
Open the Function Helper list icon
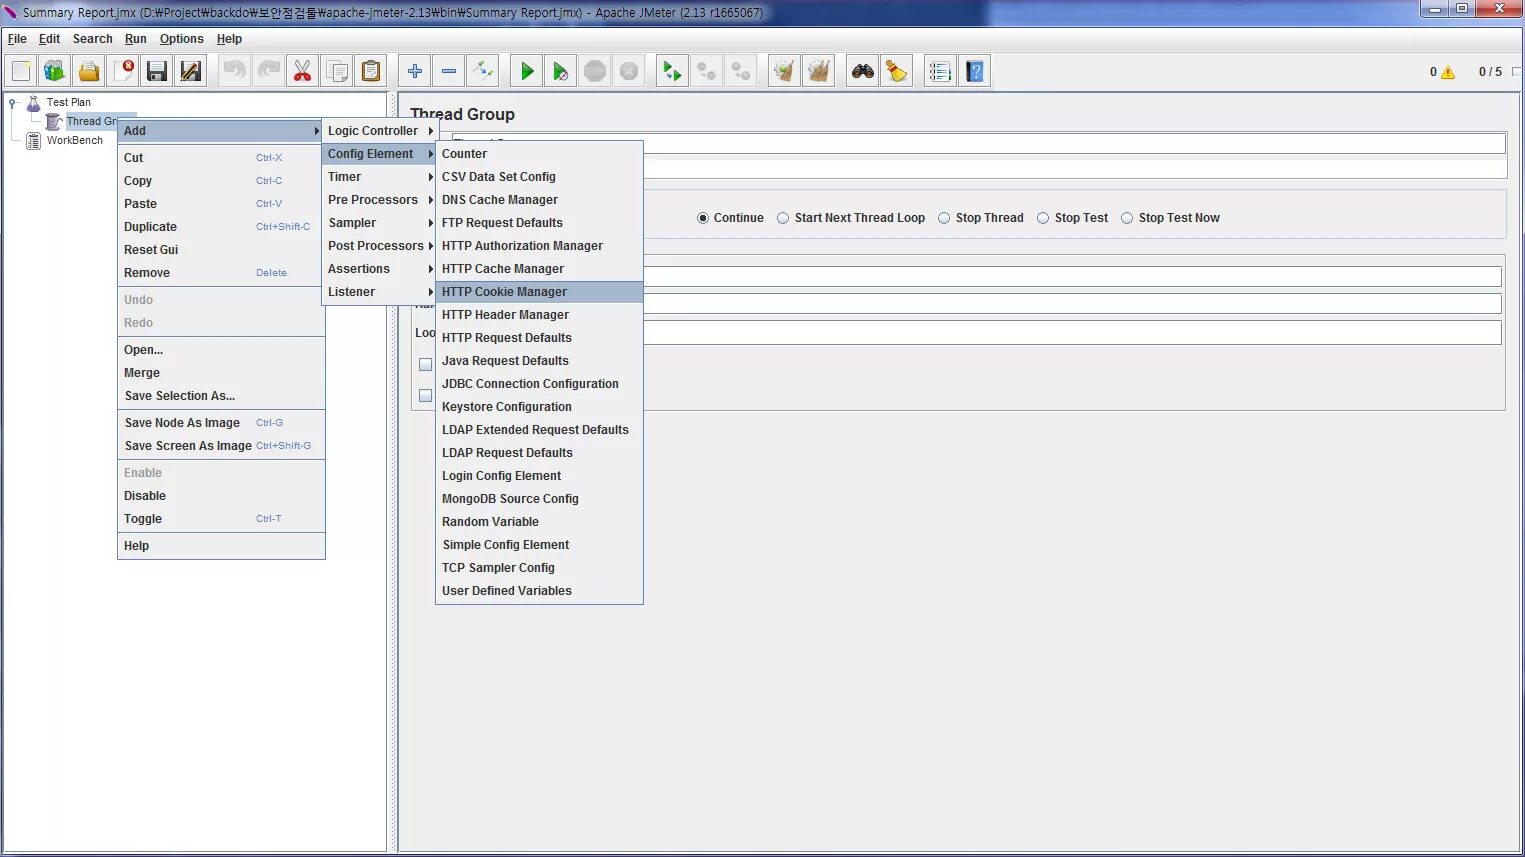coord(940,71)
